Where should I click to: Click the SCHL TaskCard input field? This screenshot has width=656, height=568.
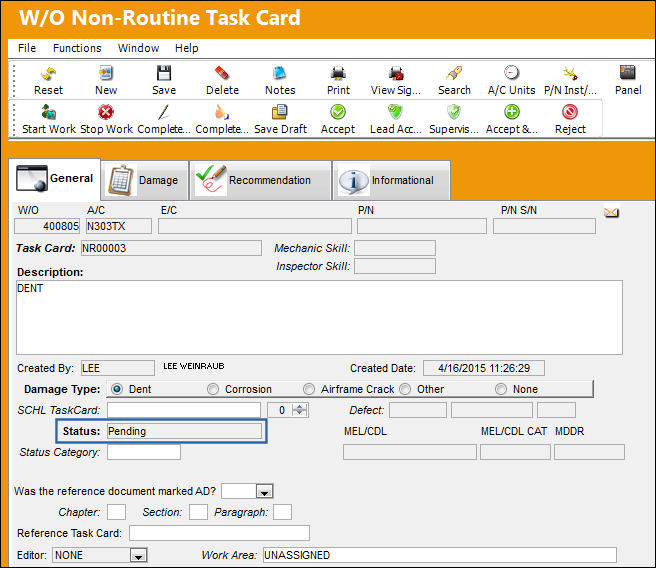click(x=184, y=410)
